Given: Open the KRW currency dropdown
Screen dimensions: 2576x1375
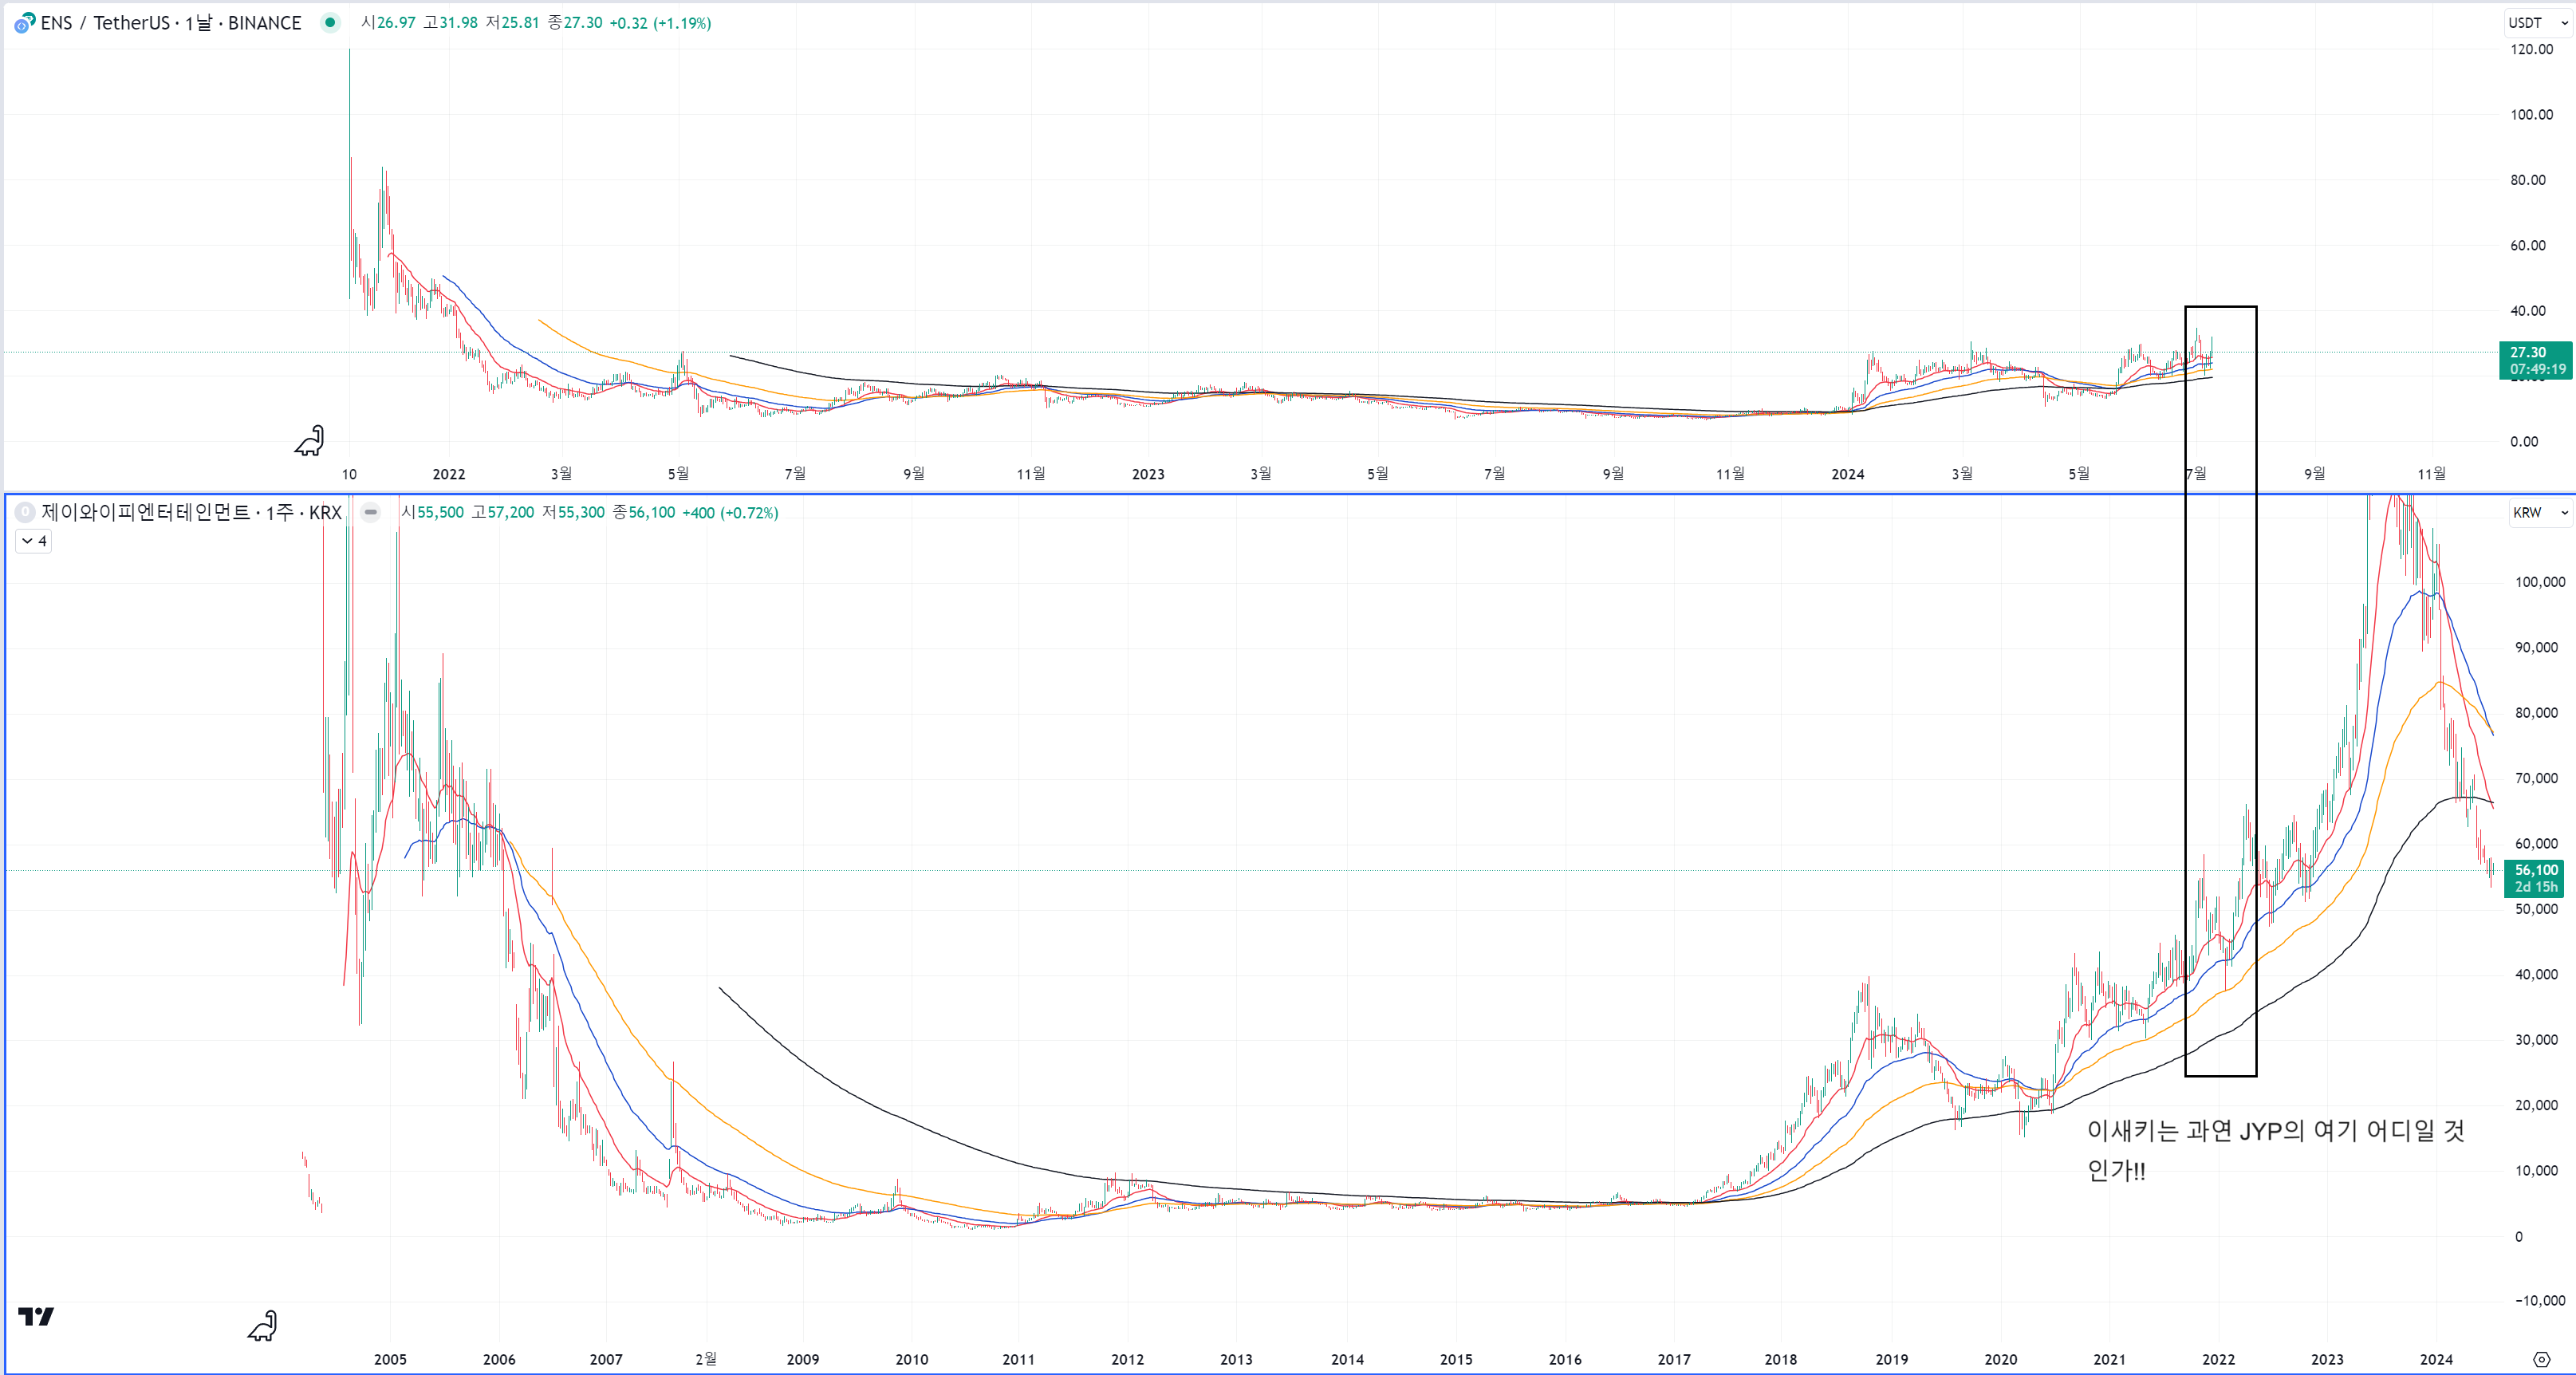Looking at the screenshot, I should pos(2539,512).
